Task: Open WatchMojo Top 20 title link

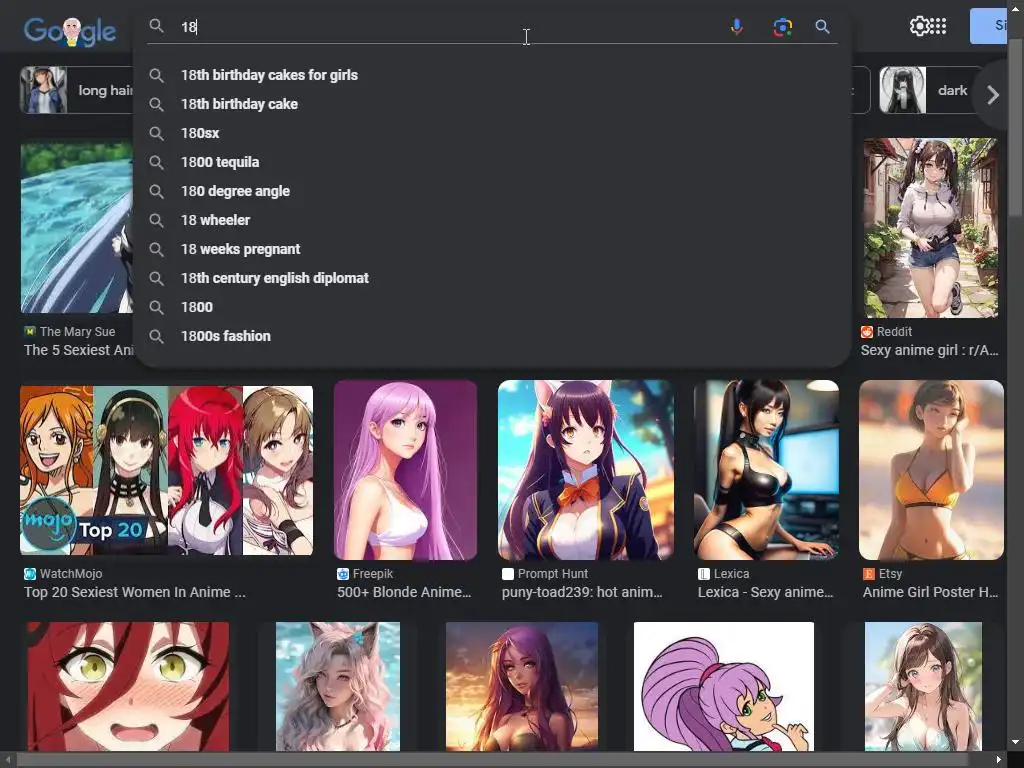Action: point(135,592)
